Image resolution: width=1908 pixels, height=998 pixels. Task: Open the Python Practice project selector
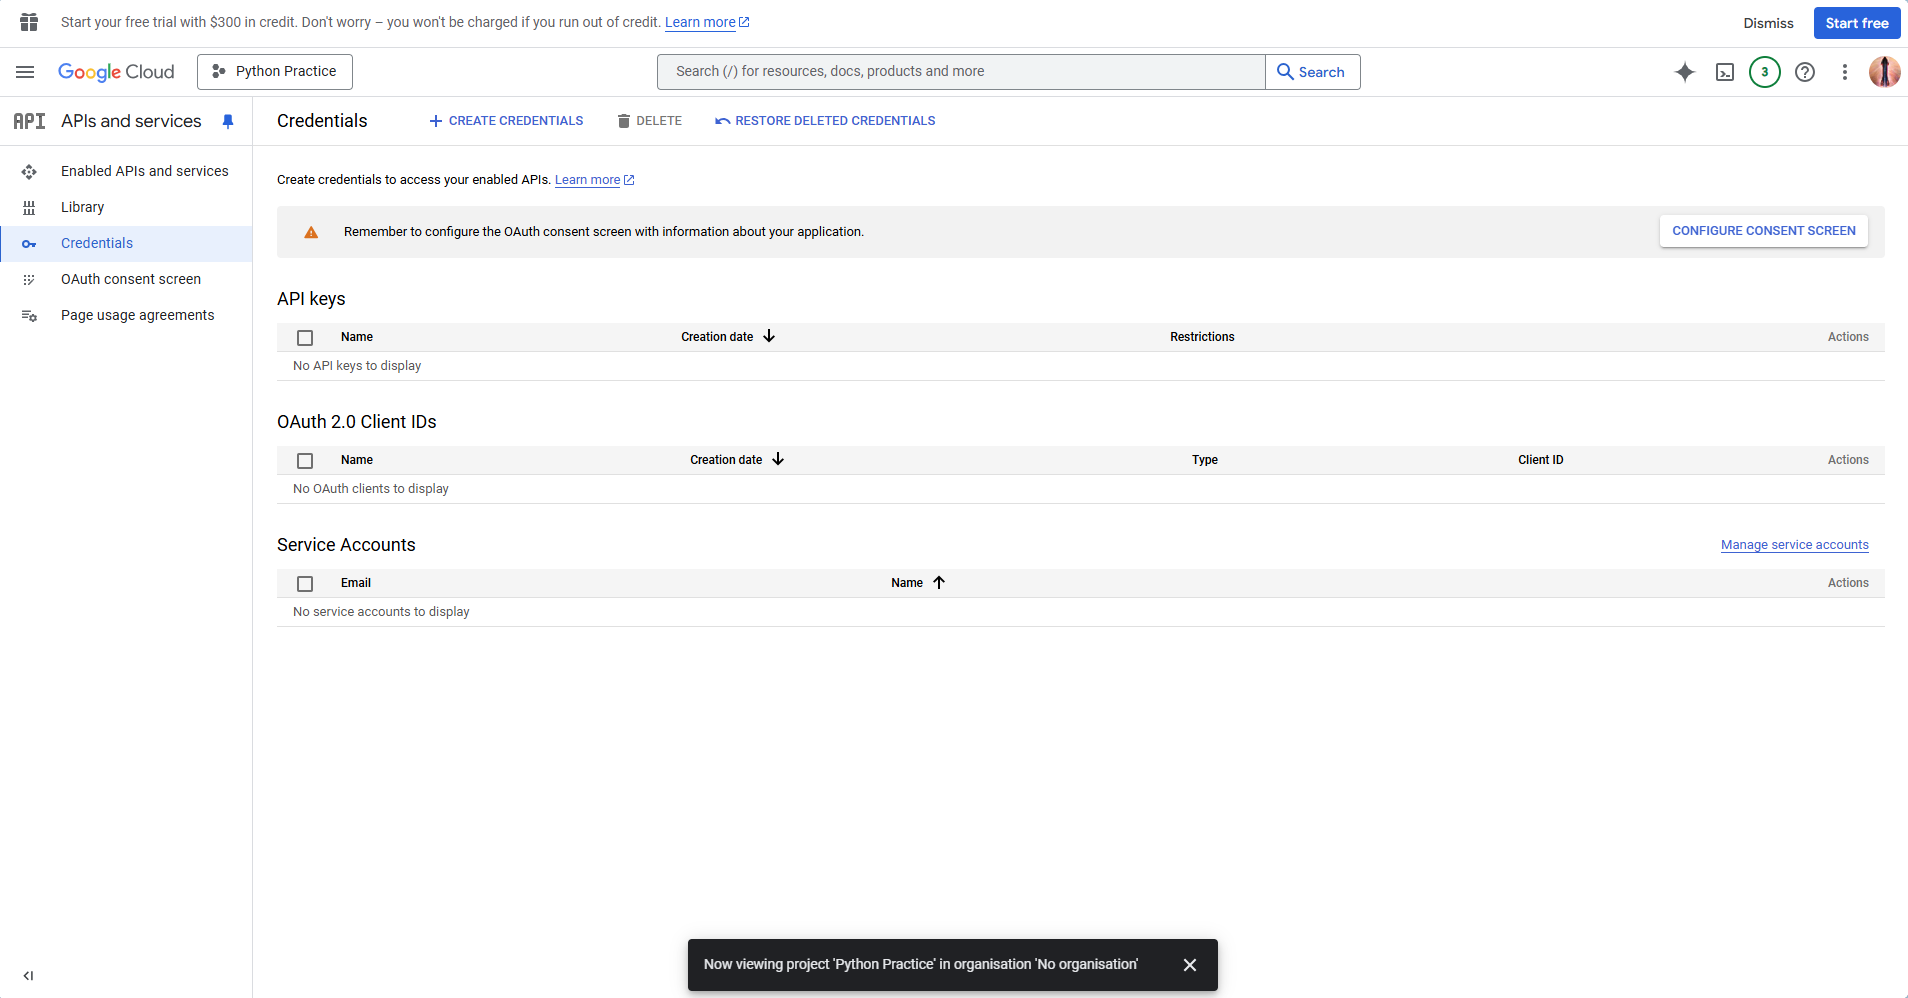click(x=275, y=72)
